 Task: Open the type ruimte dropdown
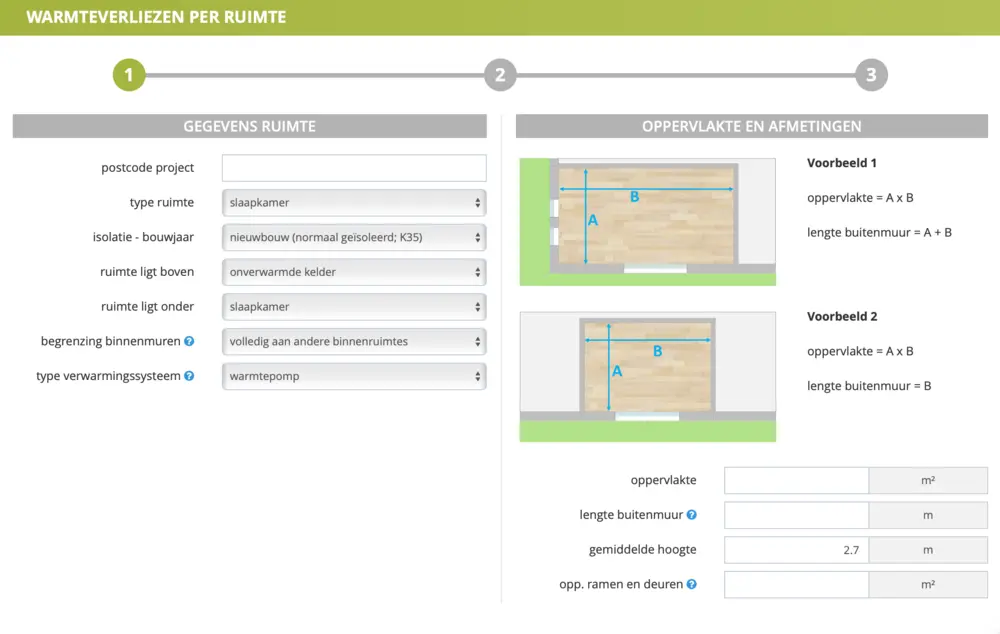click(x=353, y=203)
